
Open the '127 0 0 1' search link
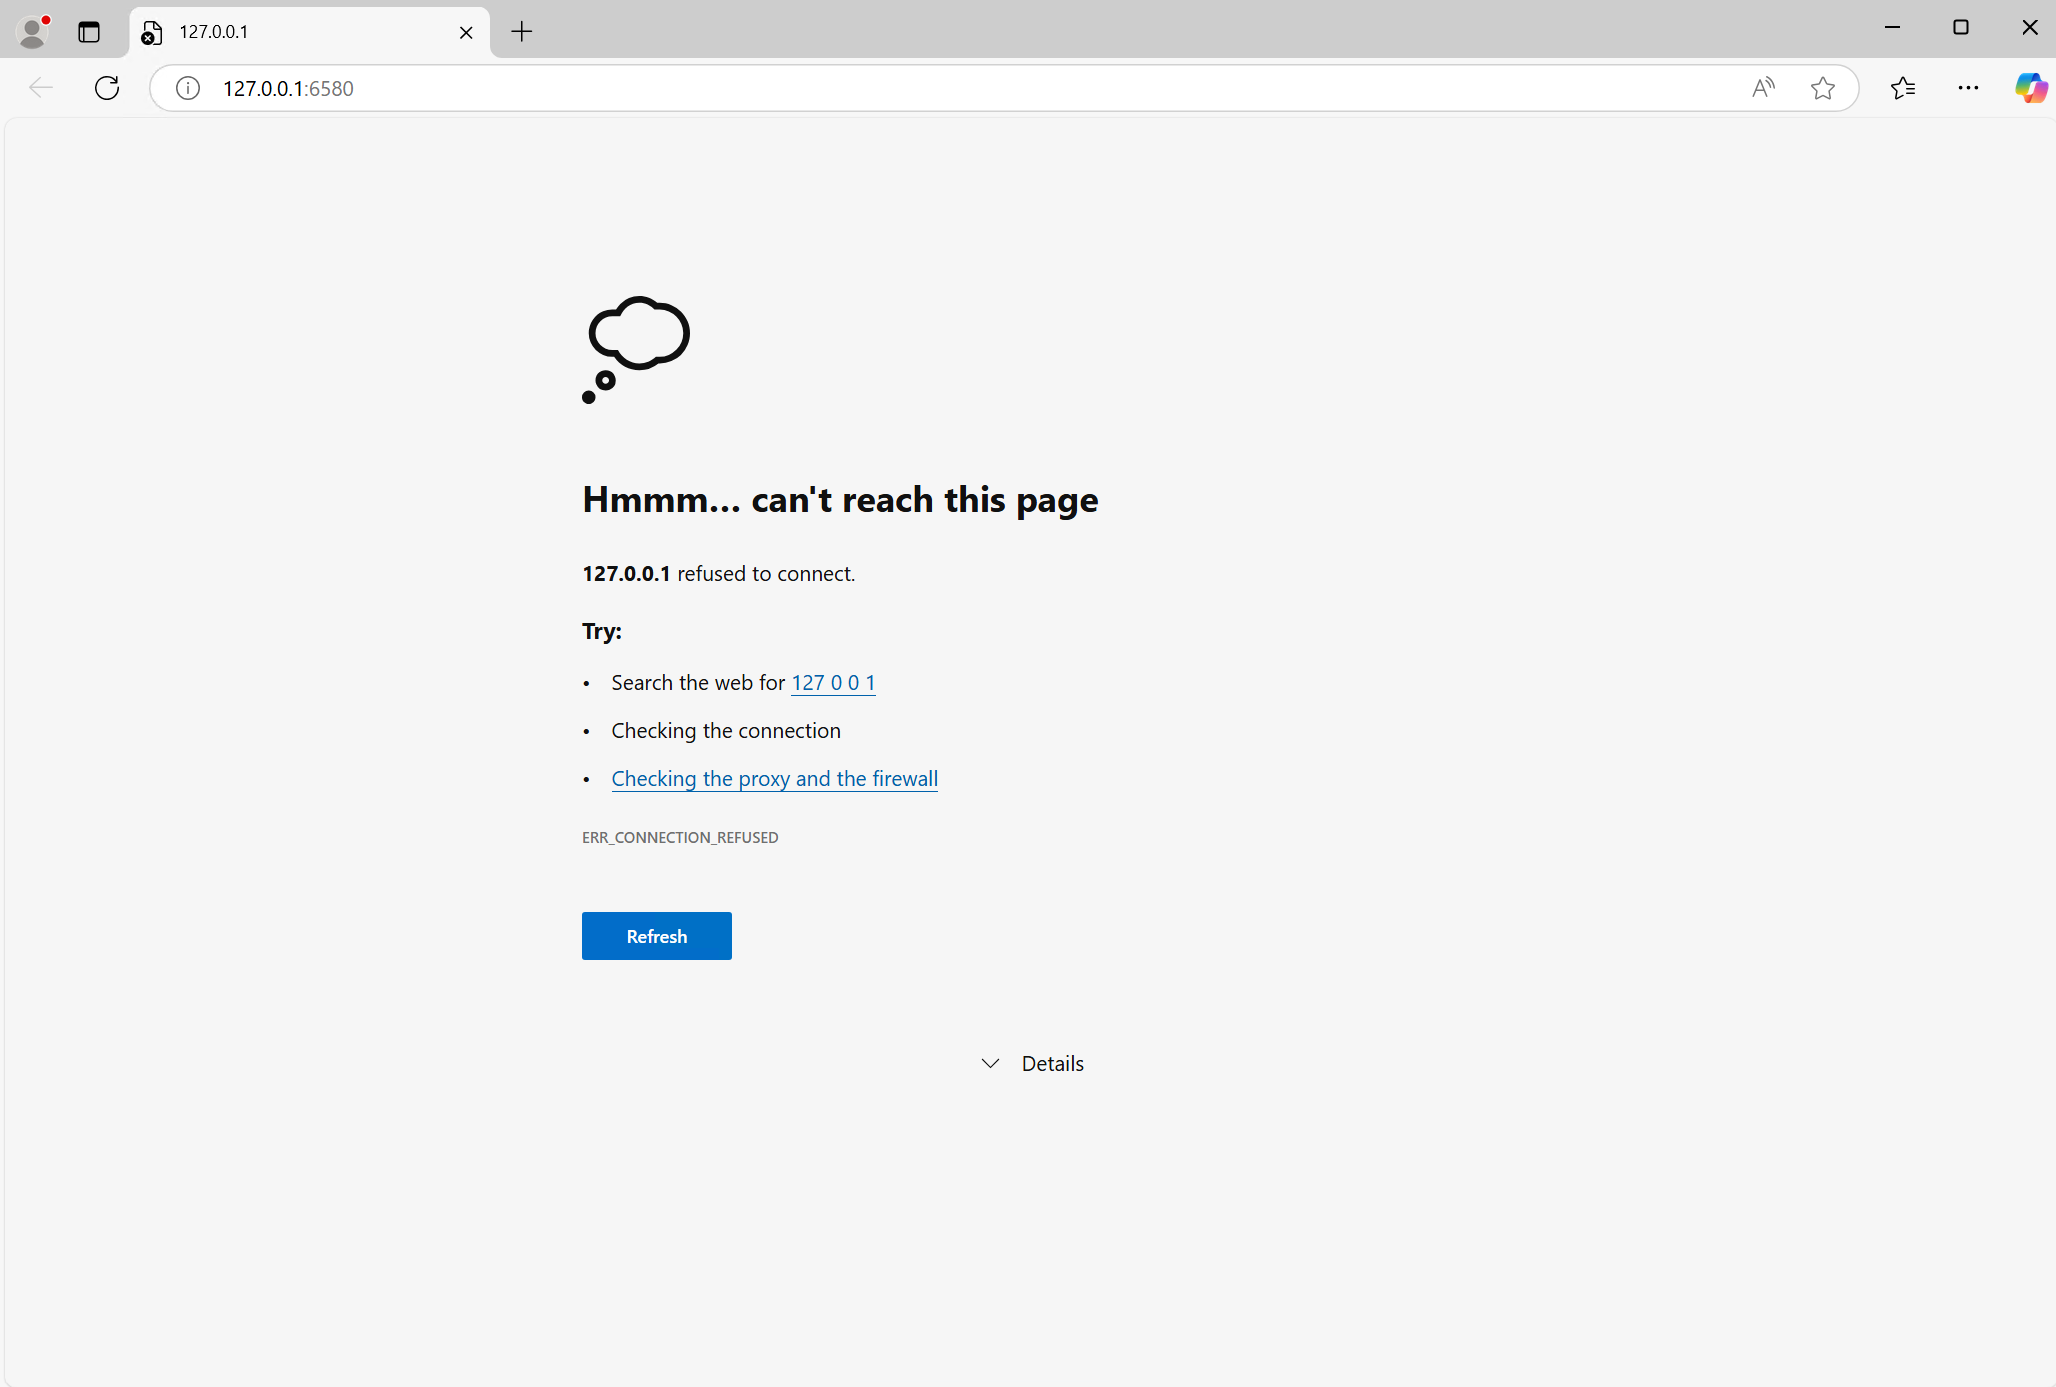pyautogui.click(x=833, y=682)
